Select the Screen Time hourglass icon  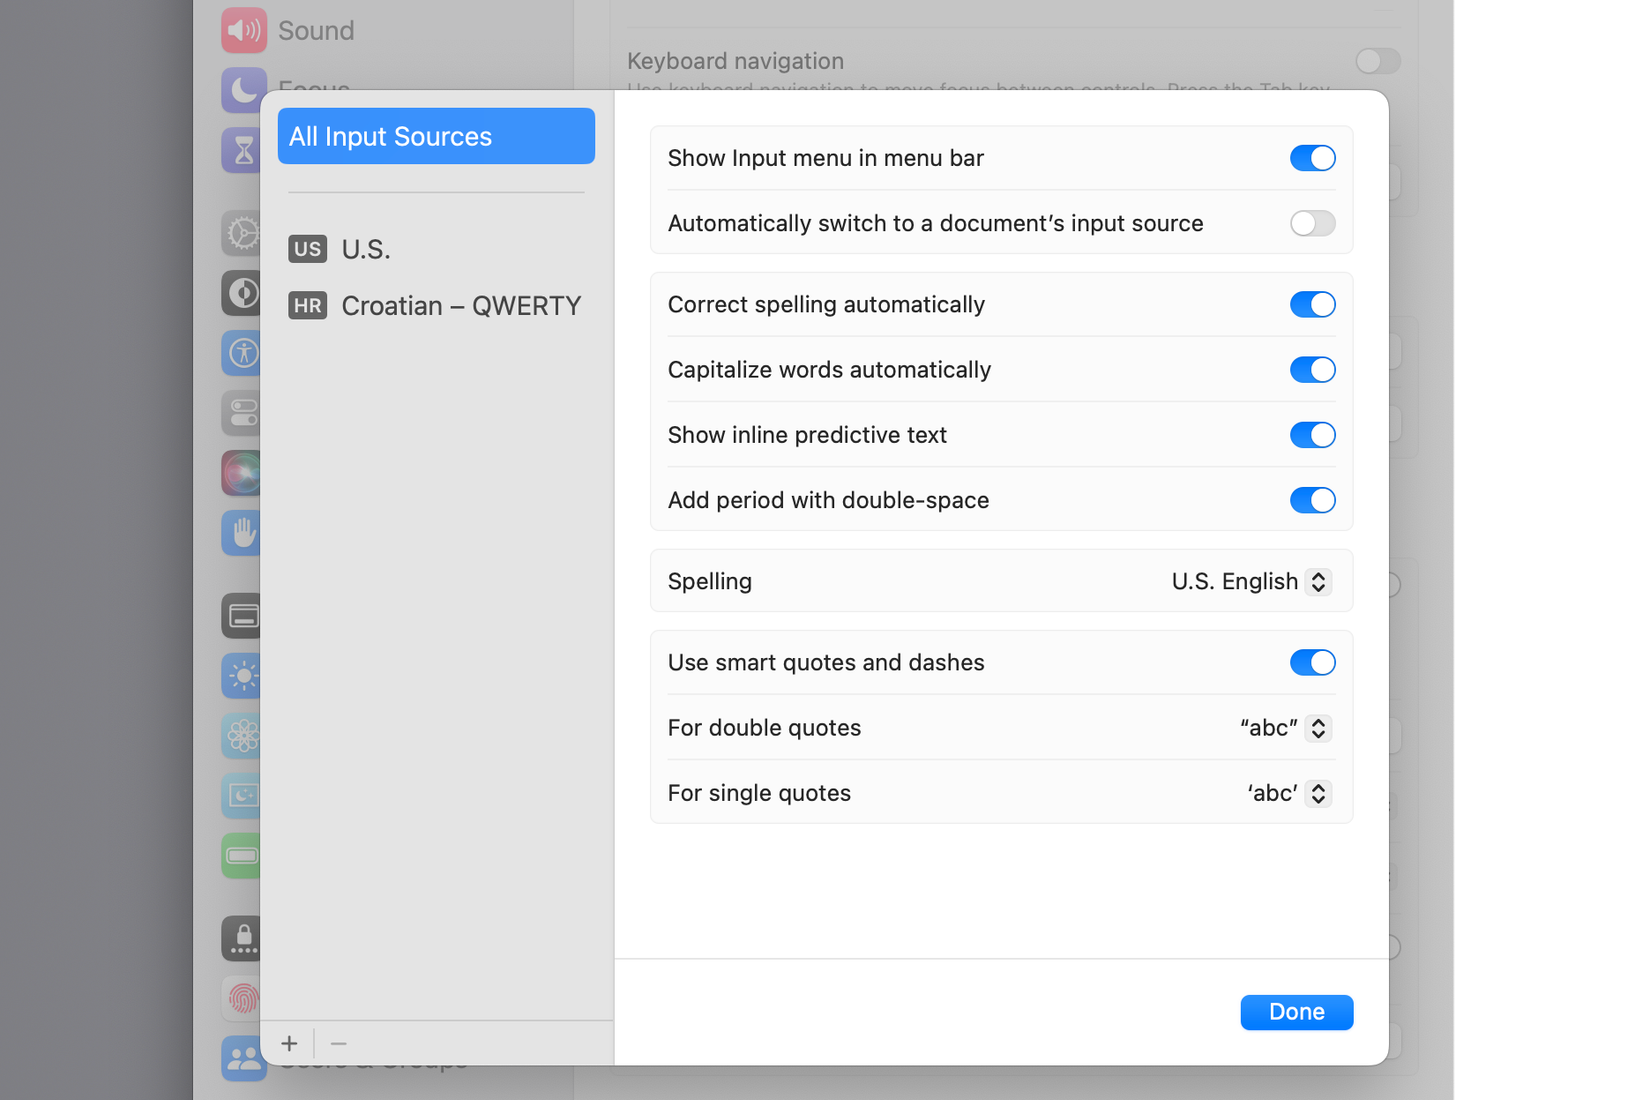click(241, 150)
